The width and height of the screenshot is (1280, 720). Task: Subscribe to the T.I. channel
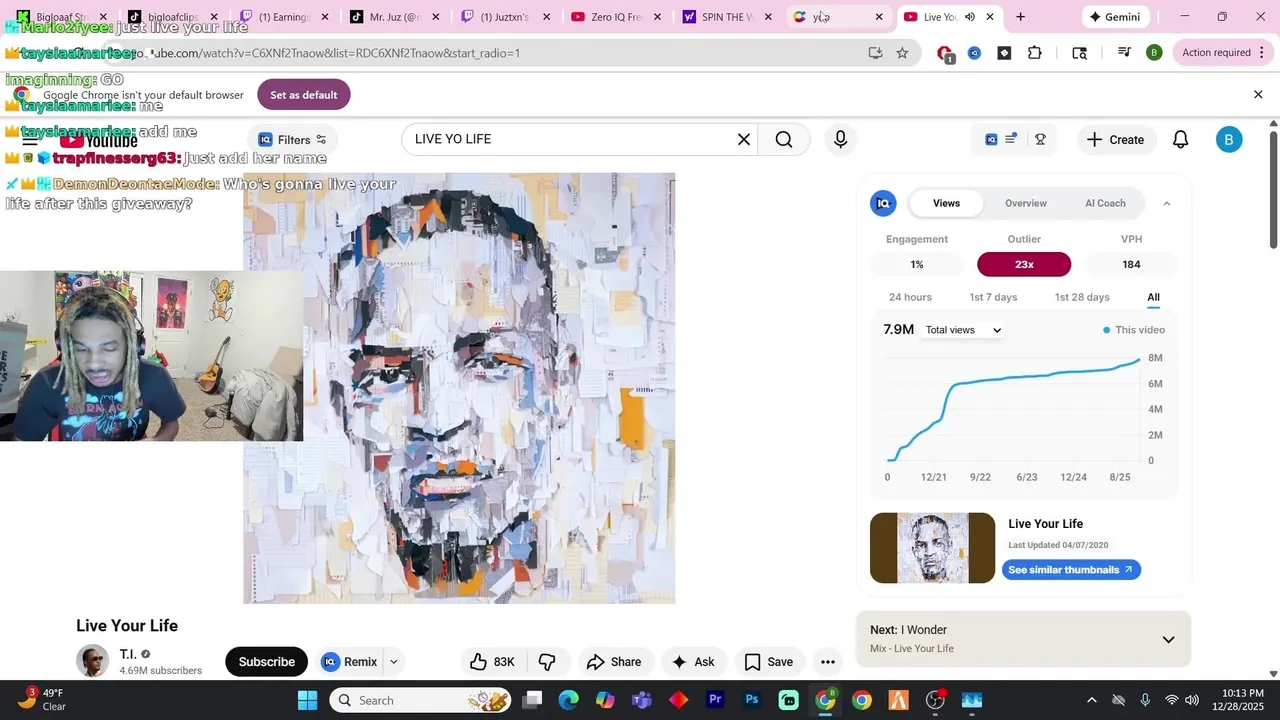[x=266, y=662]
